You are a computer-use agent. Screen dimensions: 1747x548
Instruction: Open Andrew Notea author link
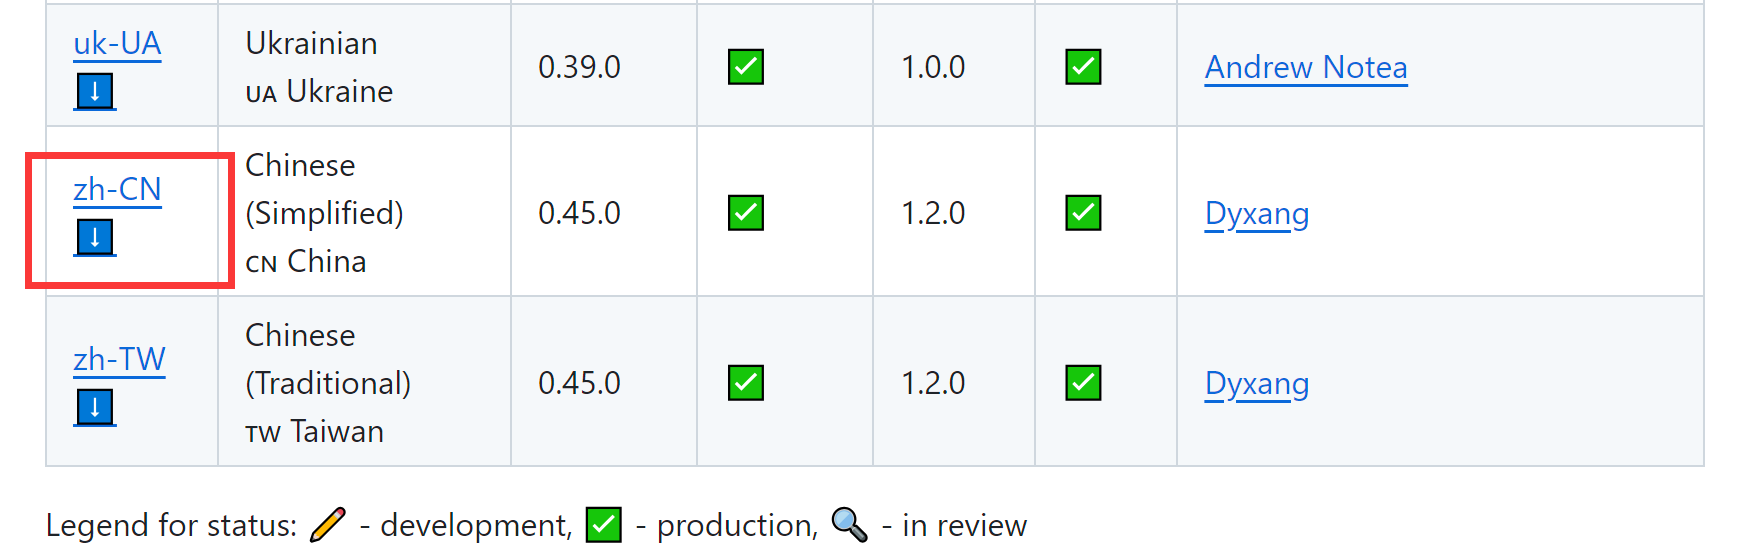(x=1306, y=68)
